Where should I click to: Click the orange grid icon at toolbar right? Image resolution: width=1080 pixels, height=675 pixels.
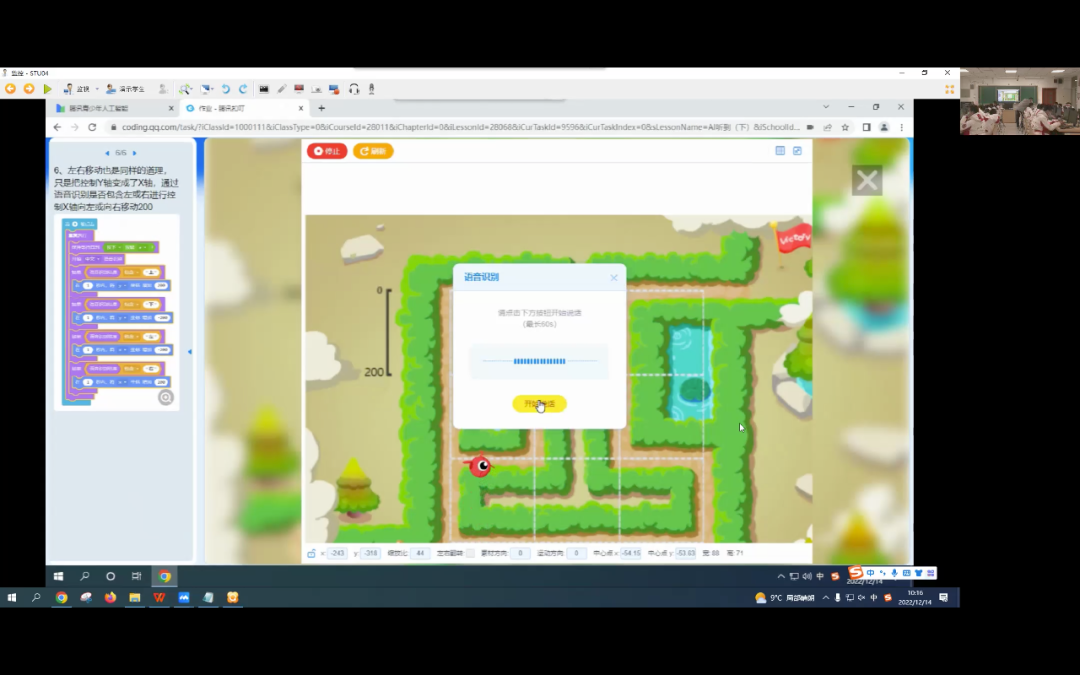pyautogui.click(x=950, y=89)
